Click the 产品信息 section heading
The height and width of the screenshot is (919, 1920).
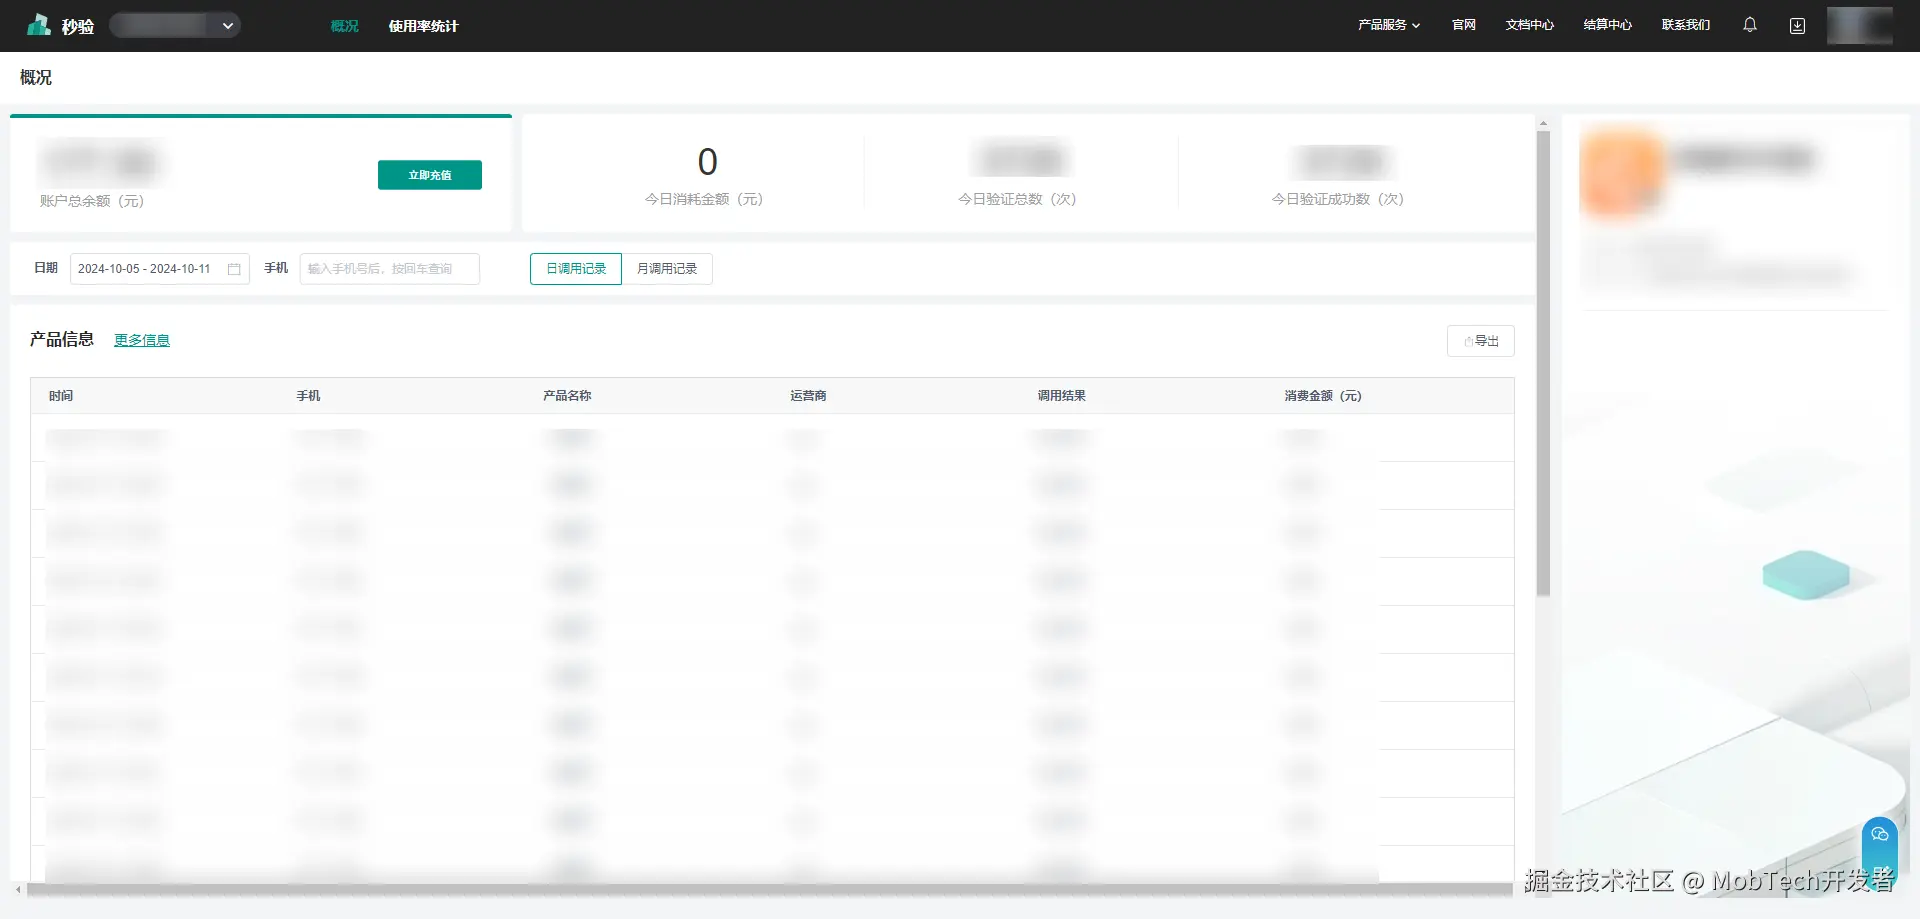point(62,339)
